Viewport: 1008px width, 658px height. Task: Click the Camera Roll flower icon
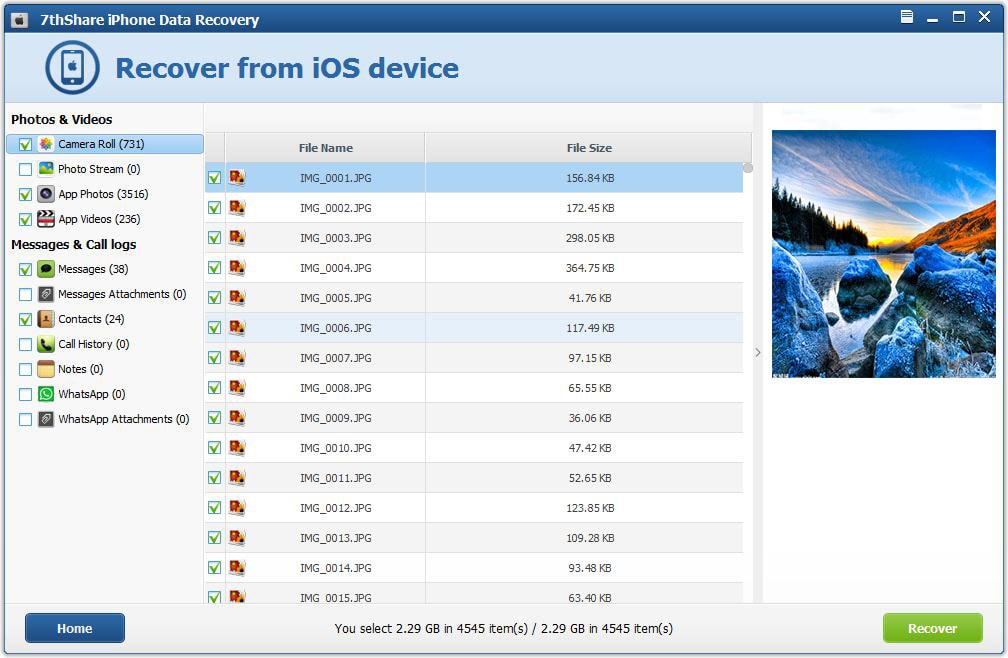[x=46, y=144]
